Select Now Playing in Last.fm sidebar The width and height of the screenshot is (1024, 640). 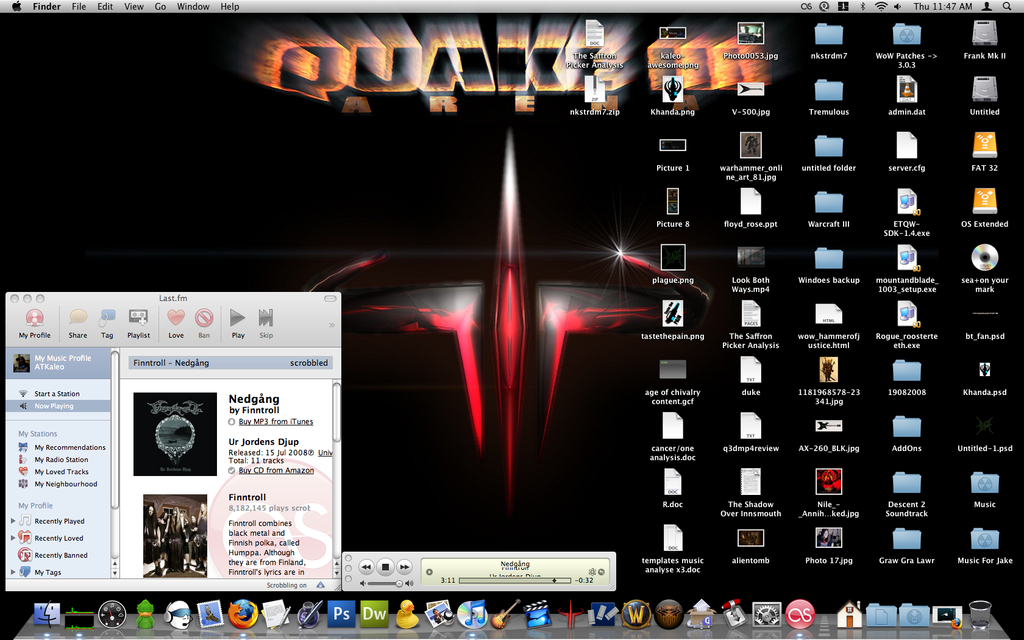(58, 406)
